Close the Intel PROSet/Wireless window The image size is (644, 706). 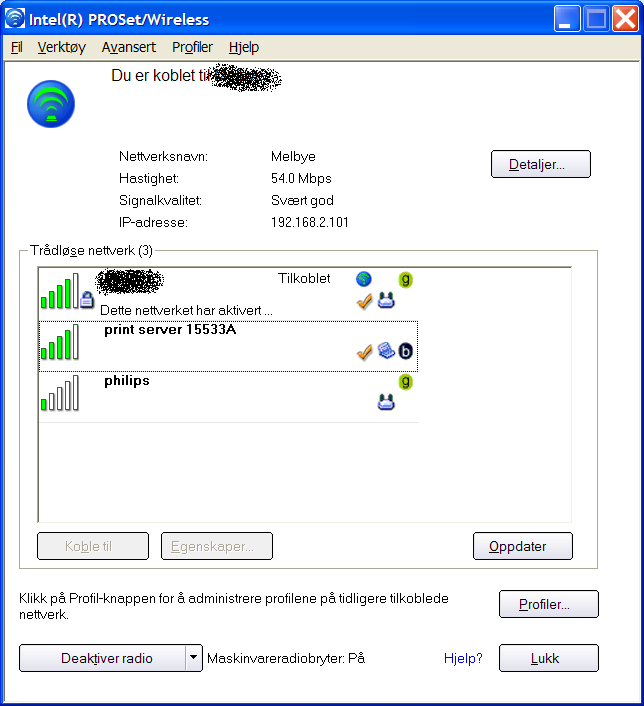click(x=626, y=19)
